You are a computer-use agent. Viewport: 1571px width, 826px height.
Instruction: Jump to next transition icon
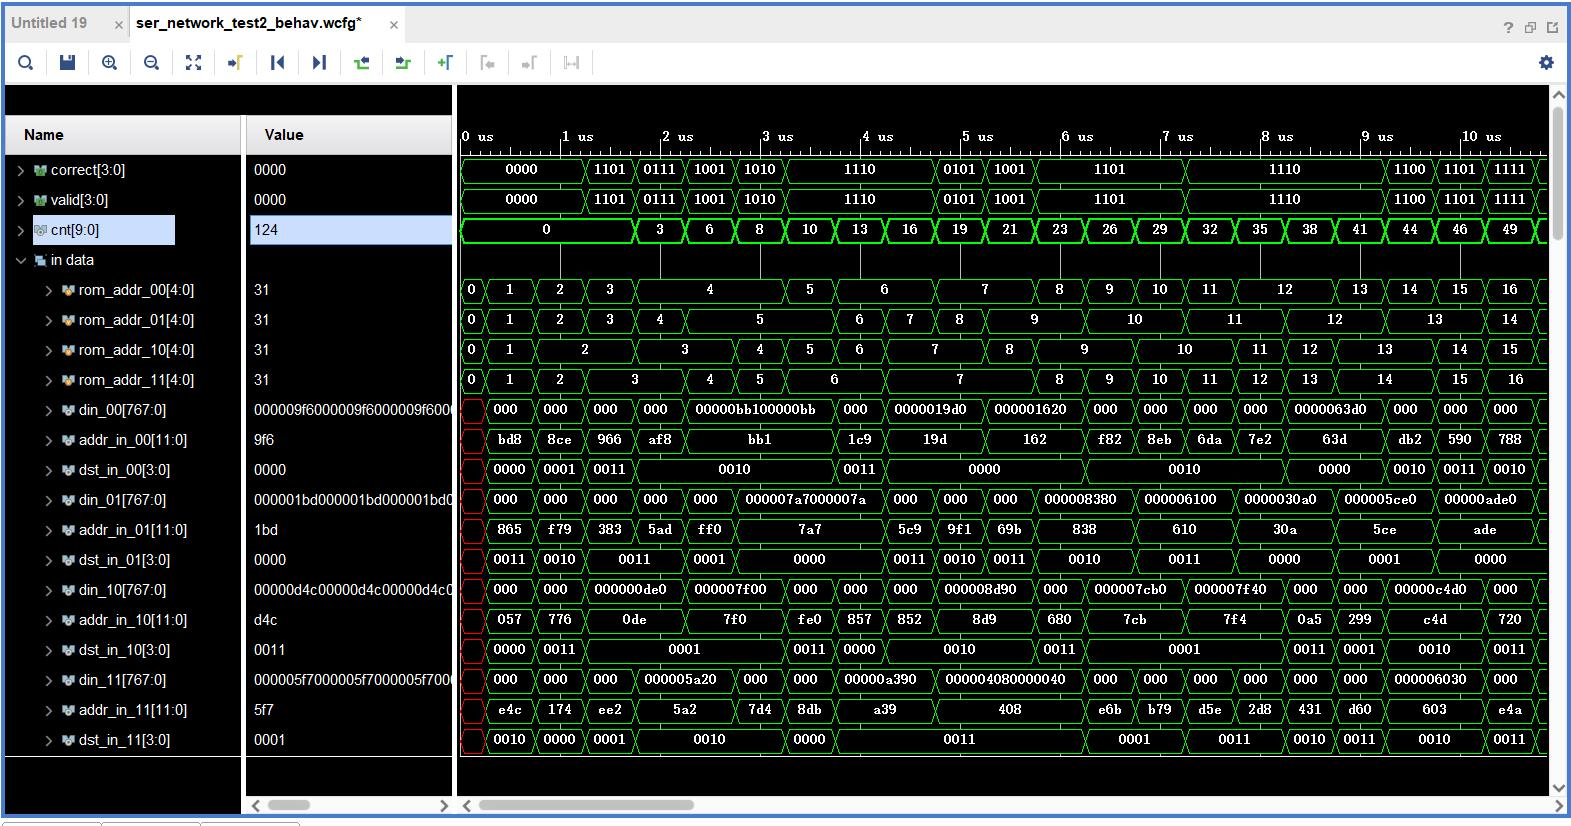403,63
